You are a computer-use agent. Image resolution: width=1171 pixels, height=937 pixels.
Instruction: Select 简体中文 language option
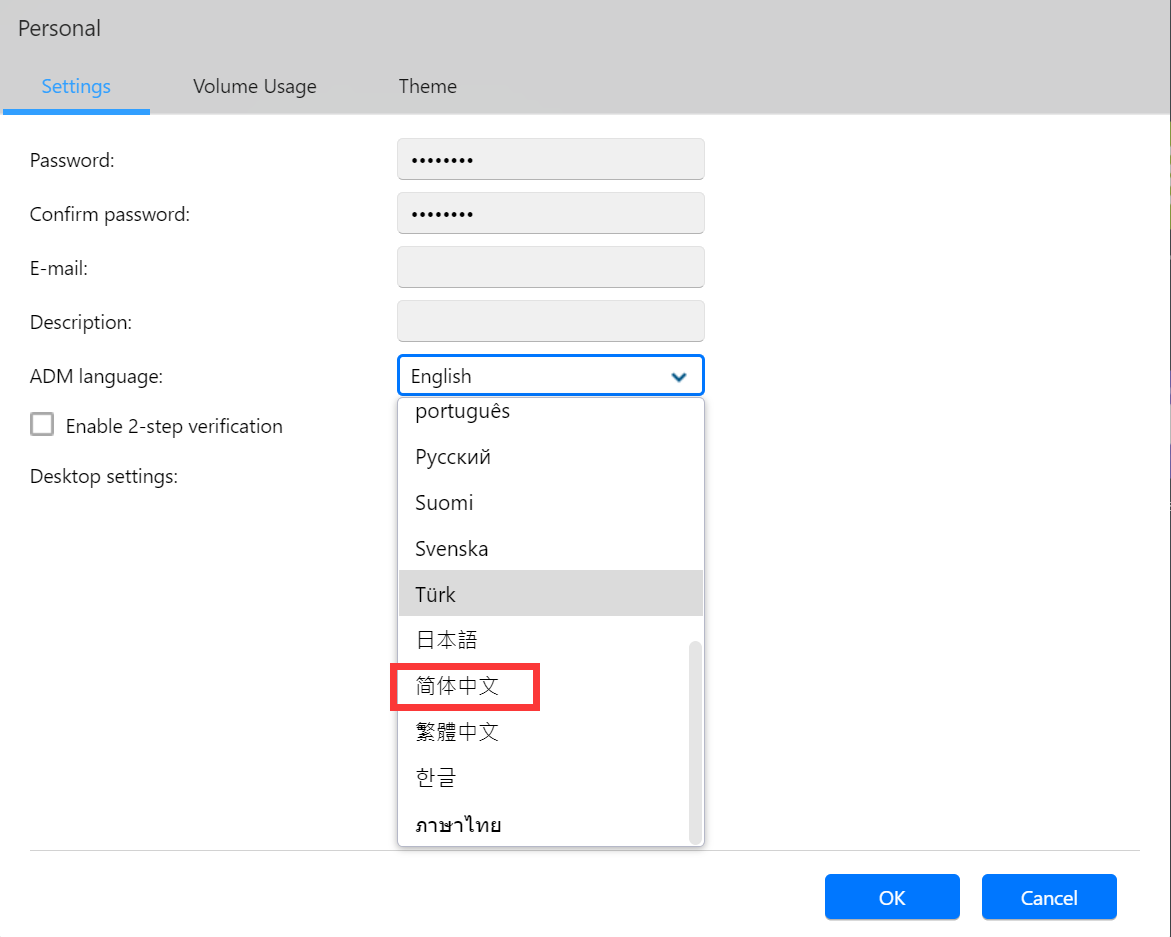point(457,686)
